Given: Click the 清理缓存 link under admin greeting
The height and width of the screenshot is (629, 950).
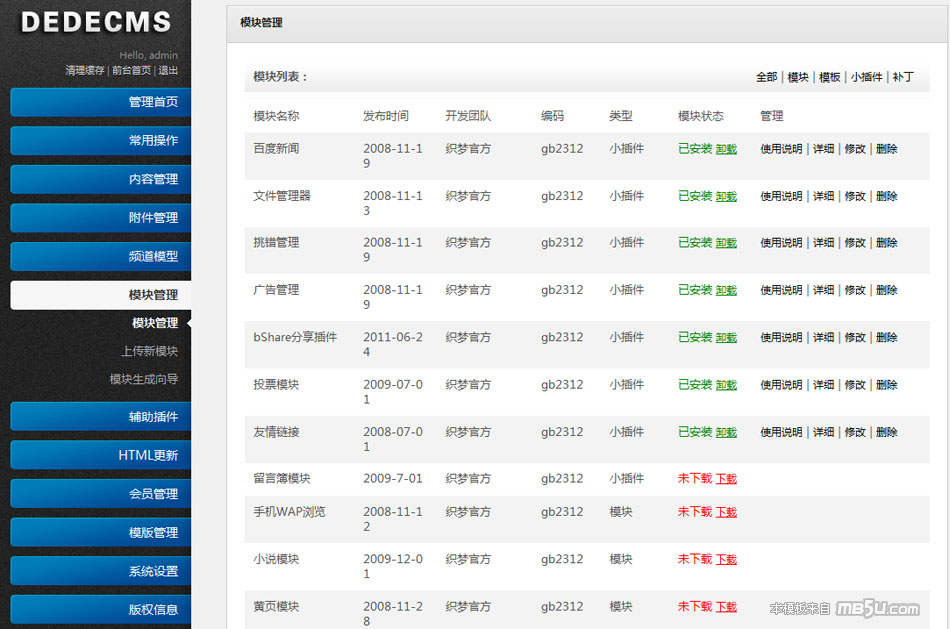Looking at the screenshot, I should point(85,71).
